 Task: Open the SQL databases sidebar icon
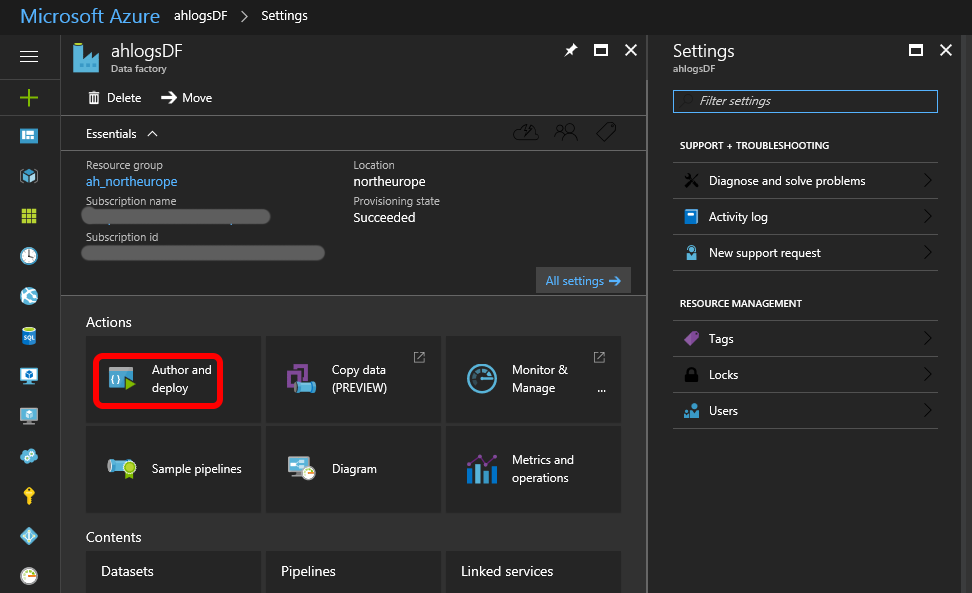(29, 336)
